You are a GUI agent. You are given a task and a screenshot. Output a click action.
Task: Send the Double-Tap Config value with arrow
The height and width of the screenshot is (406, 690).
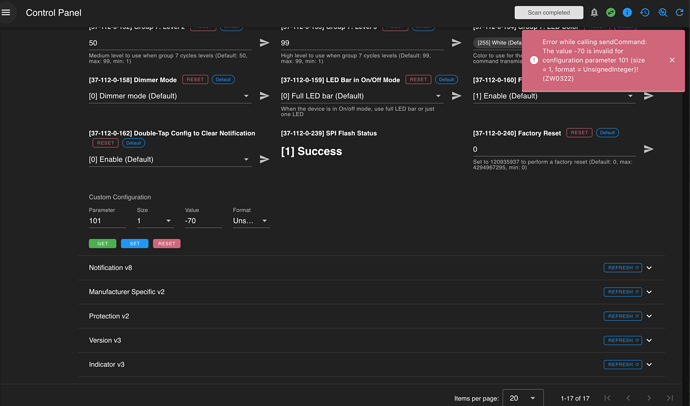point(264,159)
